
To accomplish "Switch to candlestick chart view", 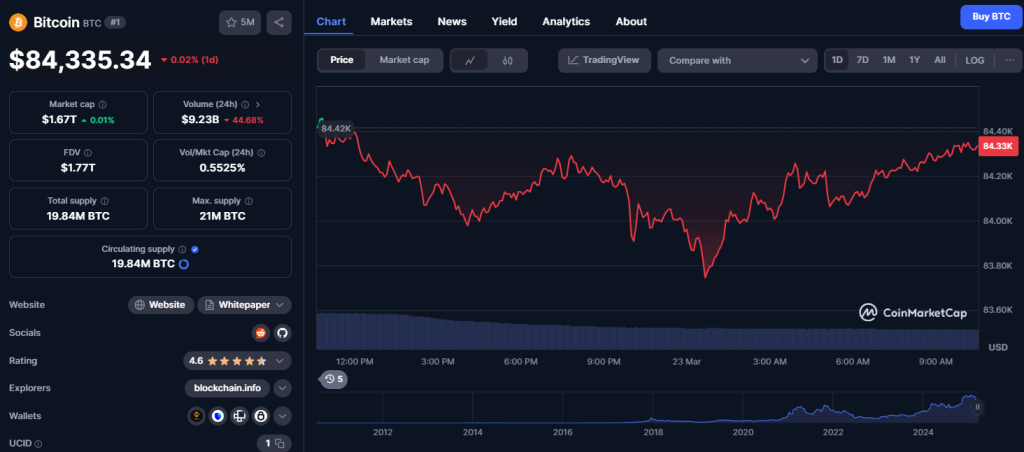I will tap(508, 61).
